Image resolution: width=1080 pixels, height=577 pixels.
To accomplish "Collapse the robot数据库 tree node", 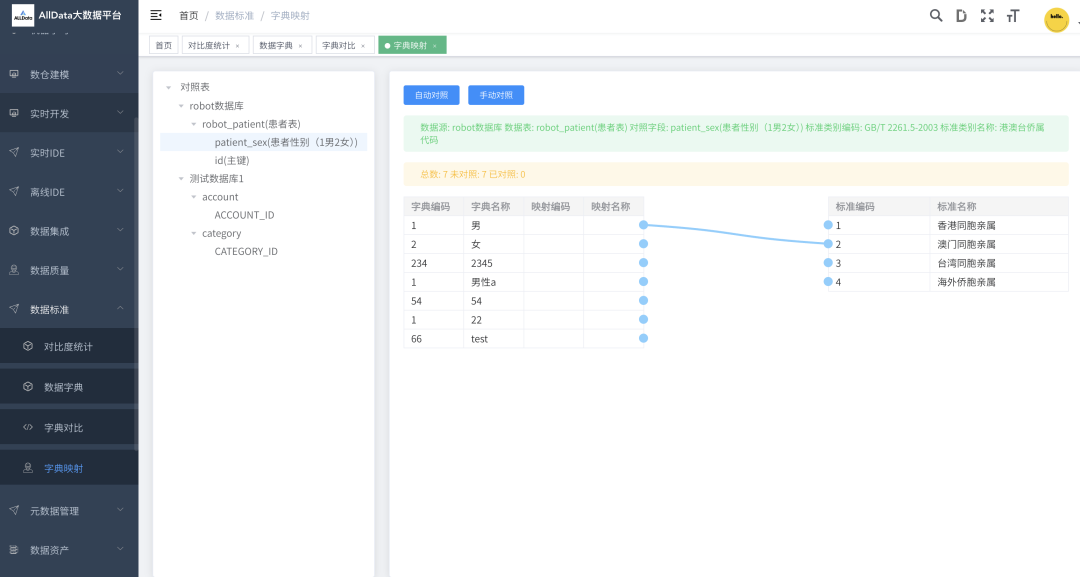I will tap(181, 106).
